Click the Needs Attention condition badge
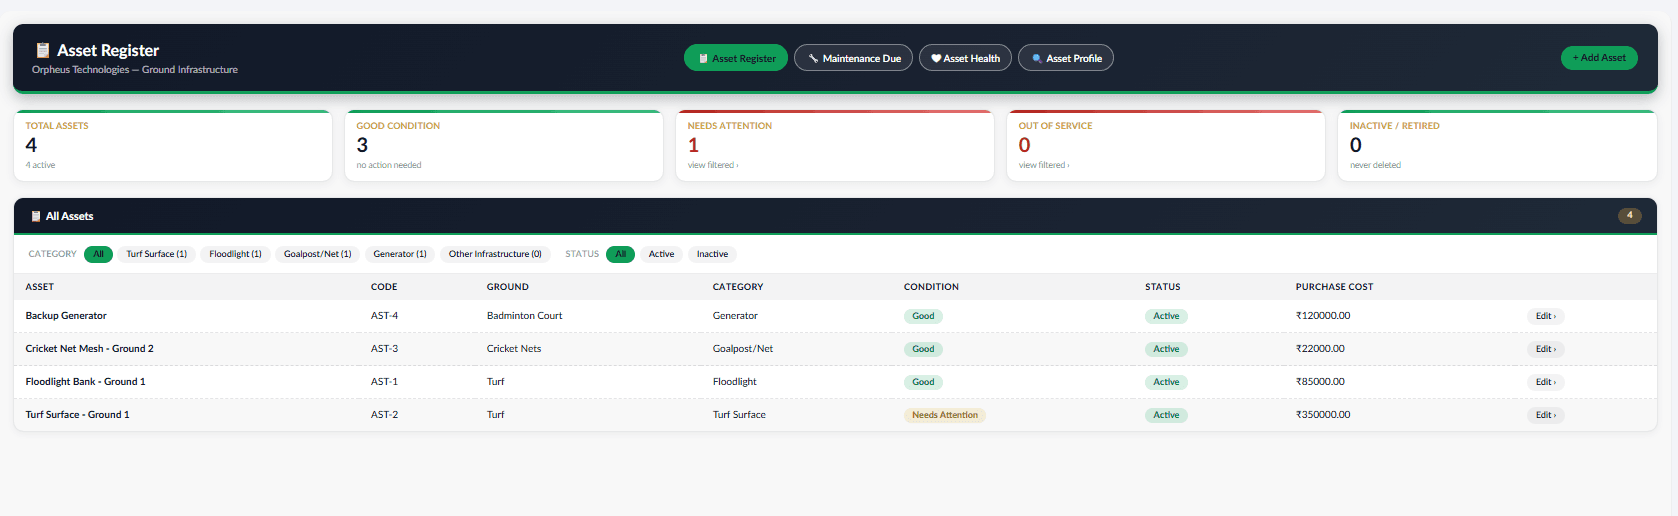This screenshot has width=1678, height=516. pos(945,415)
